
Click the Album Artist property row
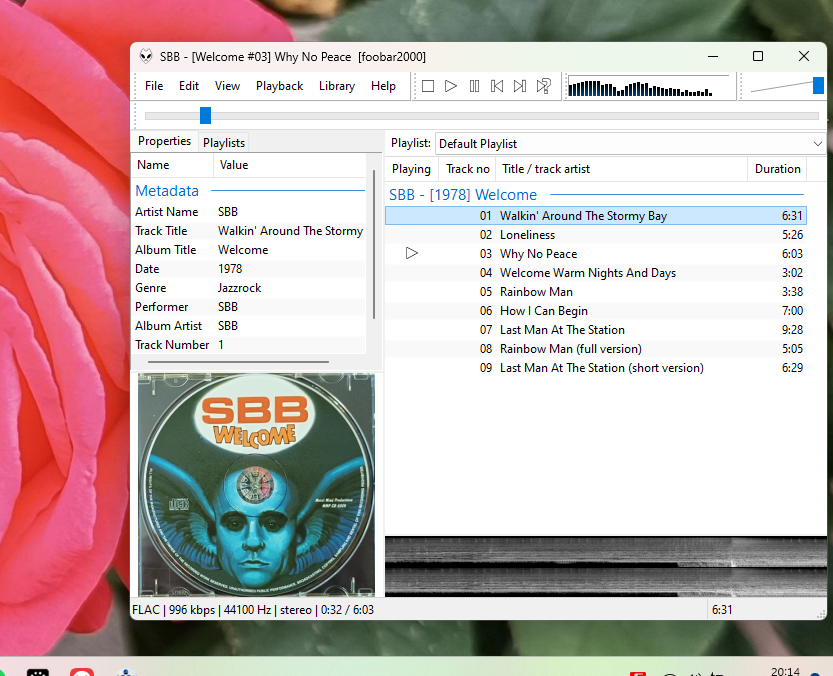point(249,326)
